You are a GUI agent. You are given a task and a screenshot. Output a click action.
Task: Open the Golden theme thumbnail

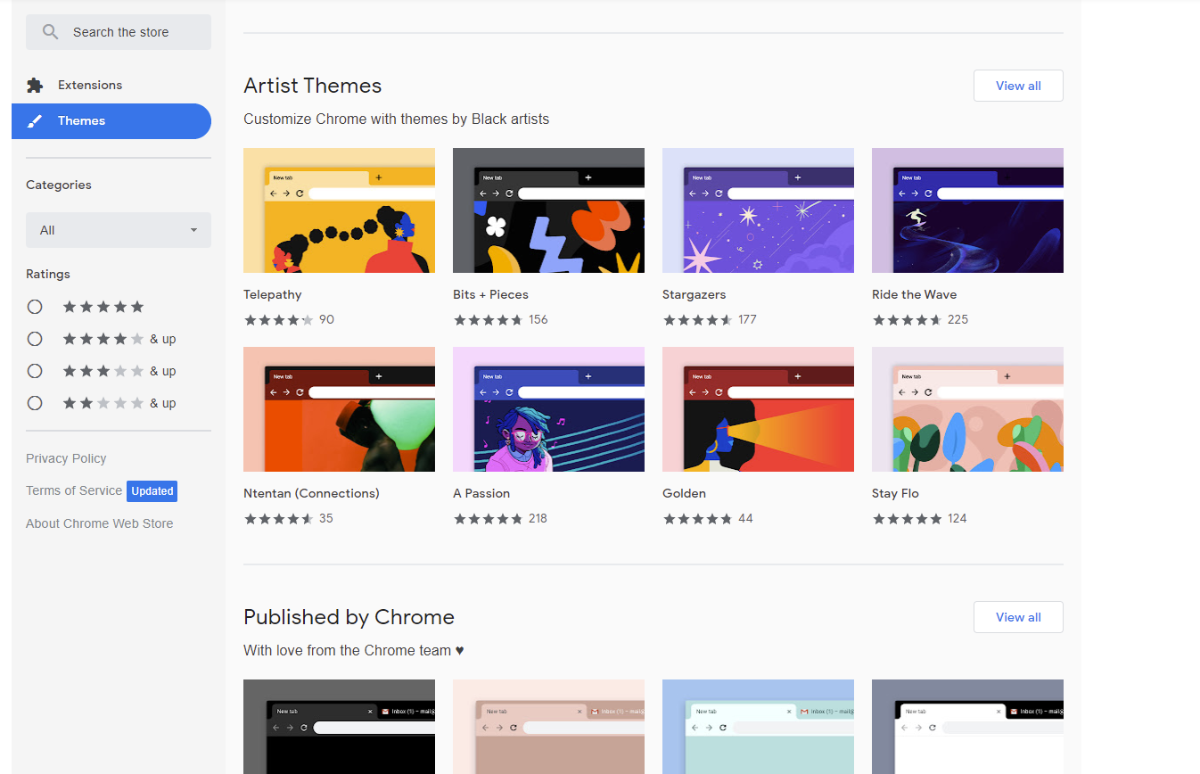click(x=758, y=409)
